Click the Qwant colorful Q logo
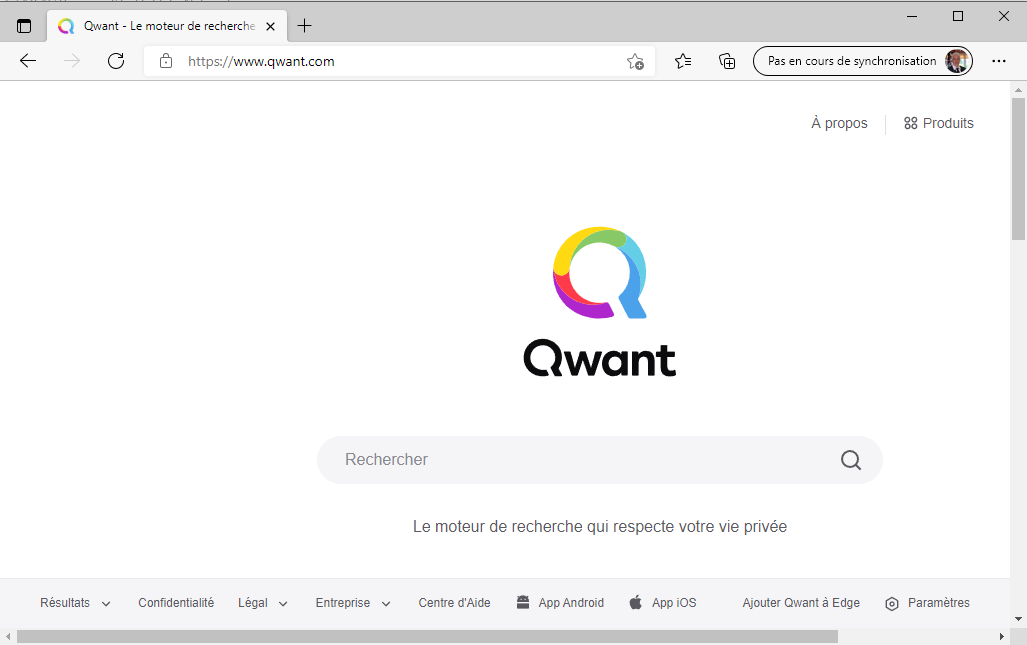The height and width of the screenshot is (645, 1027). [600, 272]
